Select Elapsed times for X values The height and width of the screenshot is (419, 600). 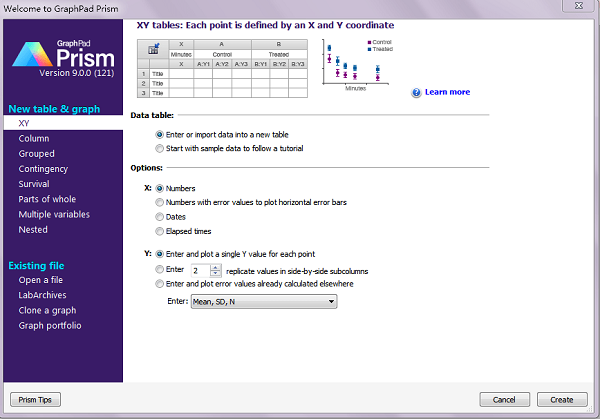[183, 232]
